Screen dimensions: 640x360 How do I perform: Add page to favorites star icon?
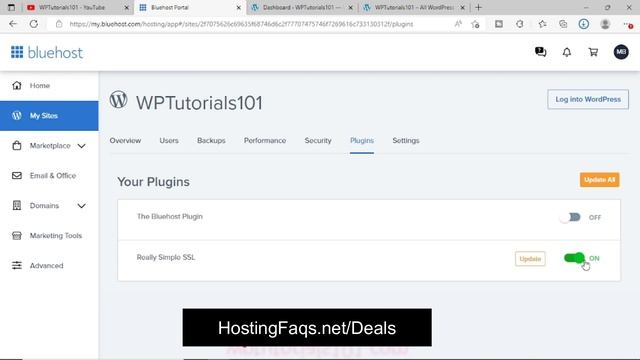pos(475,24)
